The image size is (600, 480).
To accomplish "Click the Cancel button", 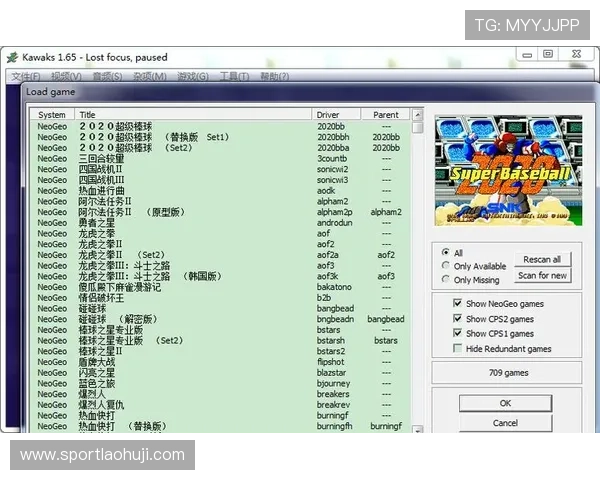I will pyautogui.click(x=505, y=423).
